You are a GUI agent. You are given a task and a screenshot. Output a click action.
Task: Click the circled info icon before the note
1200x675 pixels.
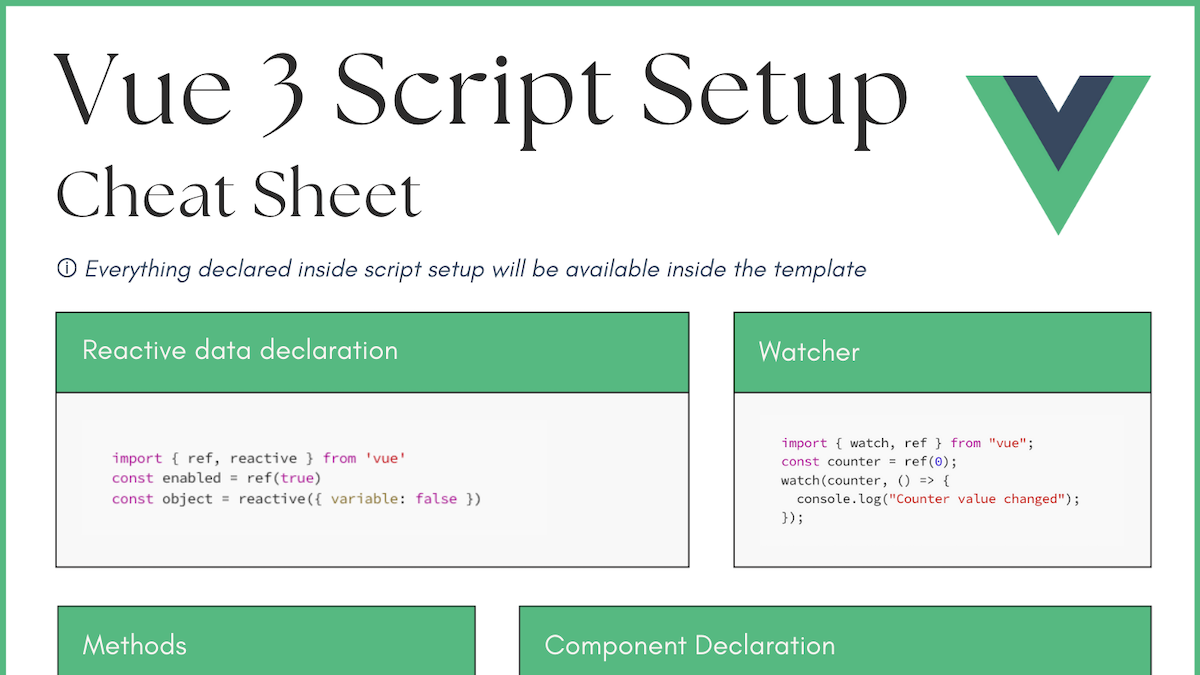tap(64, 268)
